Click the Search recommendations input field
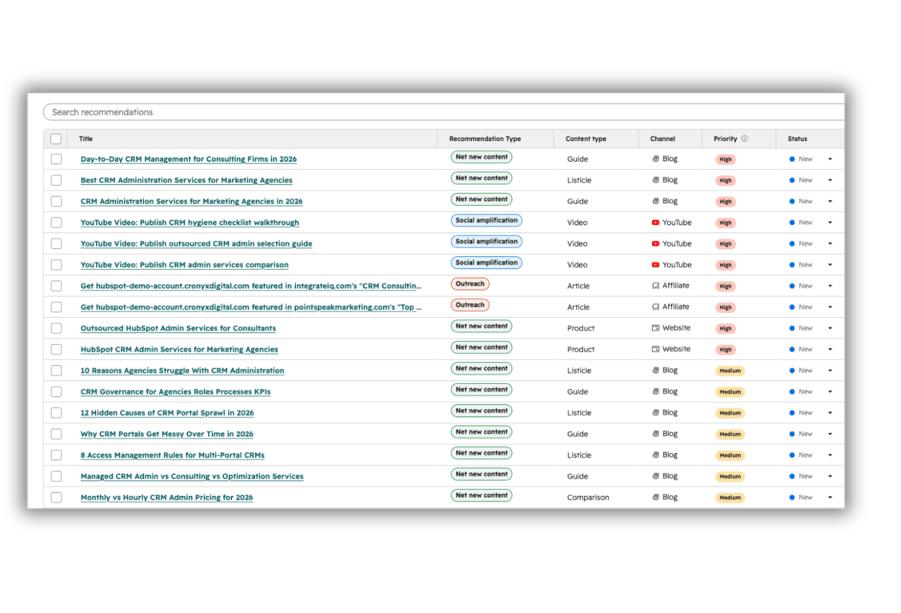Viewport: 901px width, 613px height. pyautogui.click(x=444, y=112)
